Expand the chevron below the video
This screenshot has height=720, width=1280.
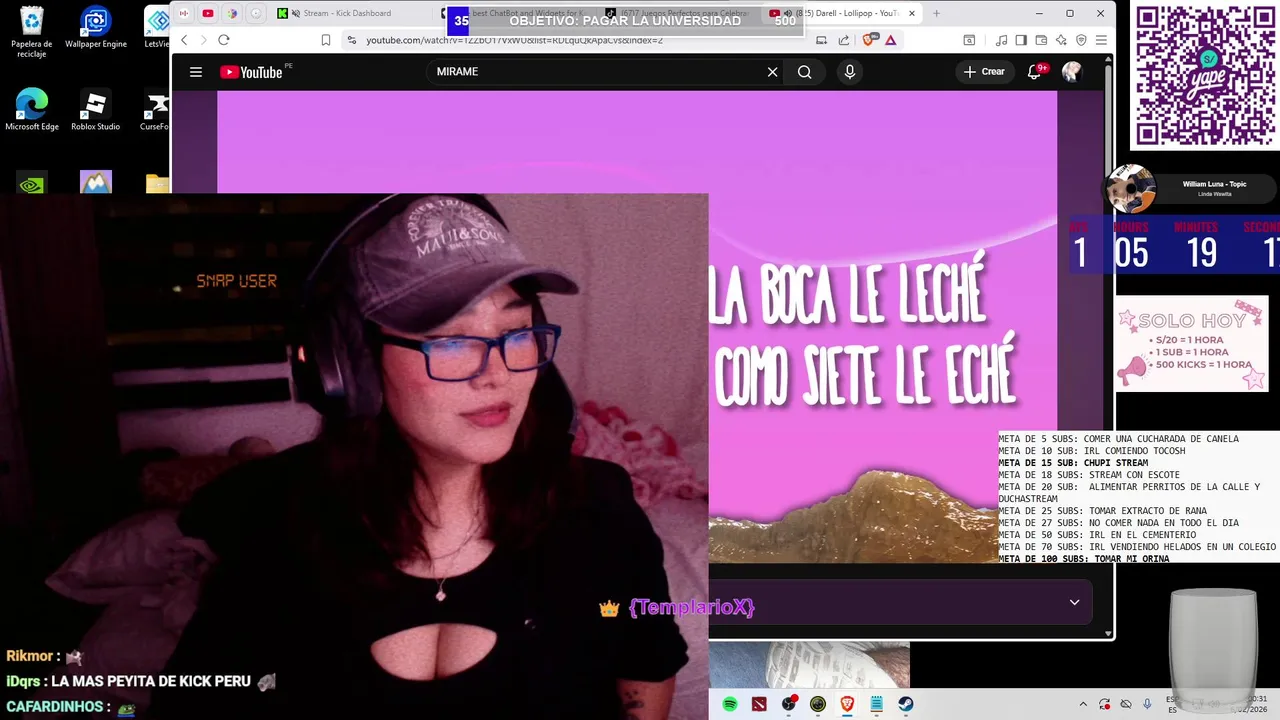click(1074, 602)
